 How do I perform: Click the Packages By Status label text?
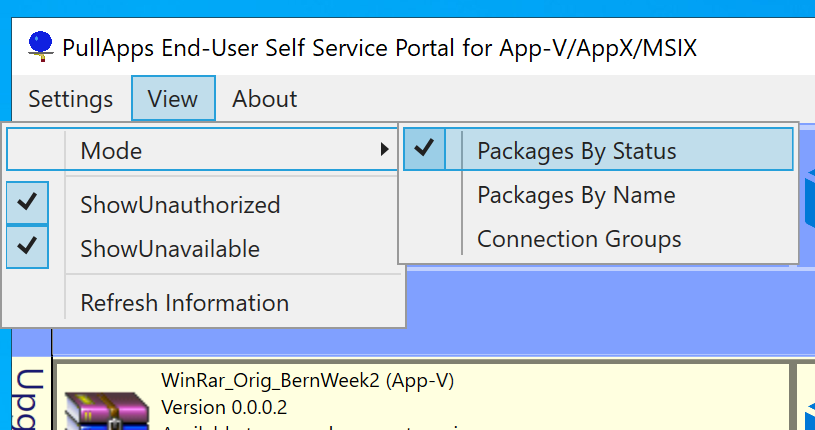click(x=577, y=151)
